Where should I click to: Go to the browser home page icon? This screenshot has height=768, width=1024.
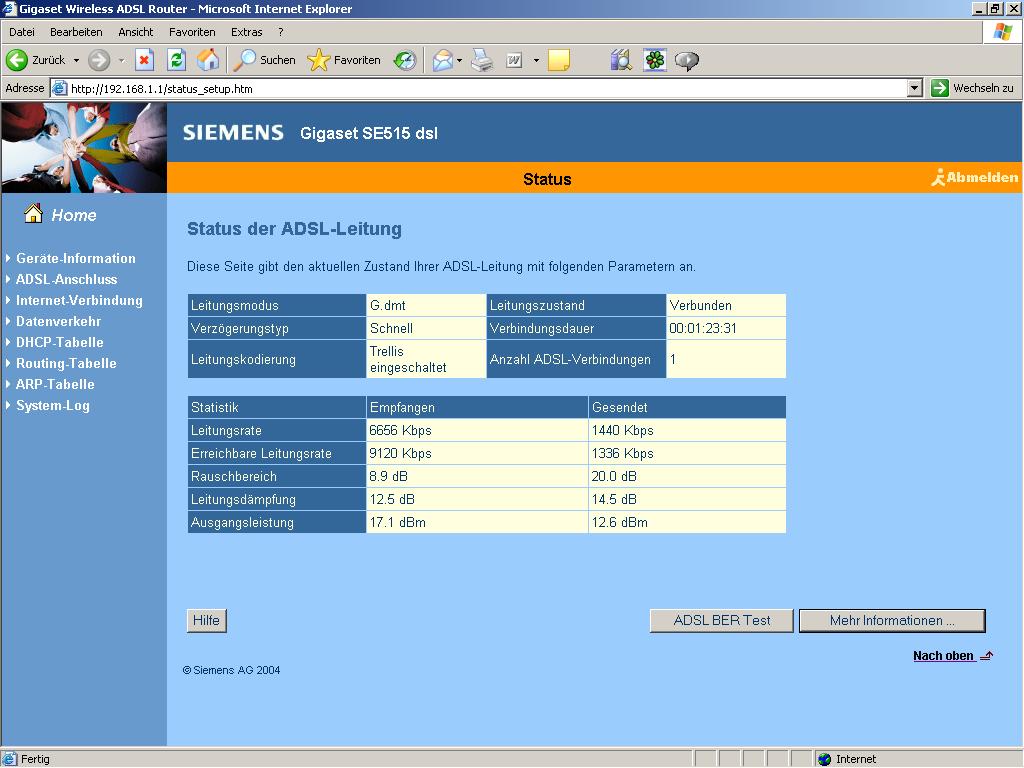[208, 60]
